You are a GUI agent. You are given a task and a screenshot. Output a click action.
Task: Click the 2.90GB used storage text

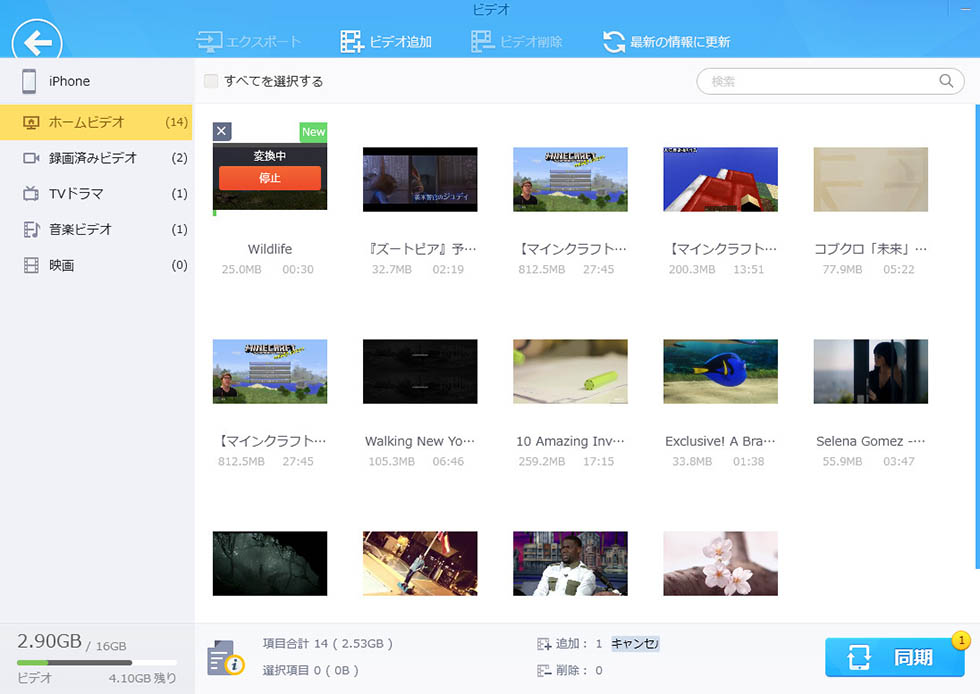pyautogui.click(x=49, y=641)
